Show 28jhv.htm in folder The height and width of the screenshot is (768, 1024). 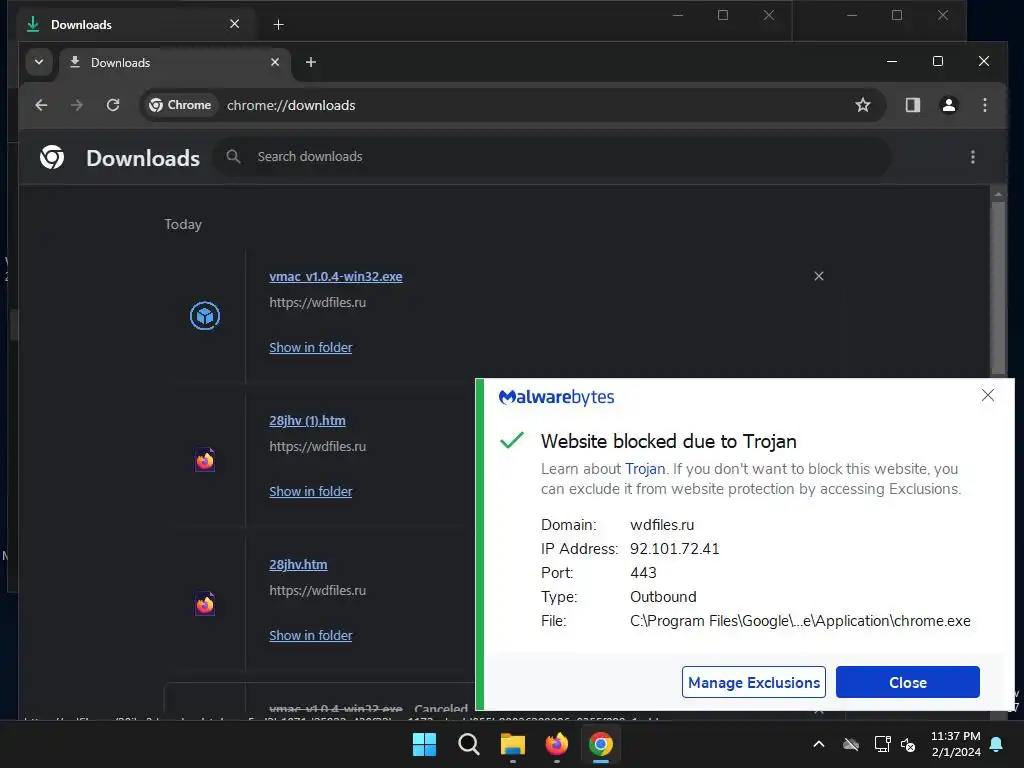(x=311, y=635)
